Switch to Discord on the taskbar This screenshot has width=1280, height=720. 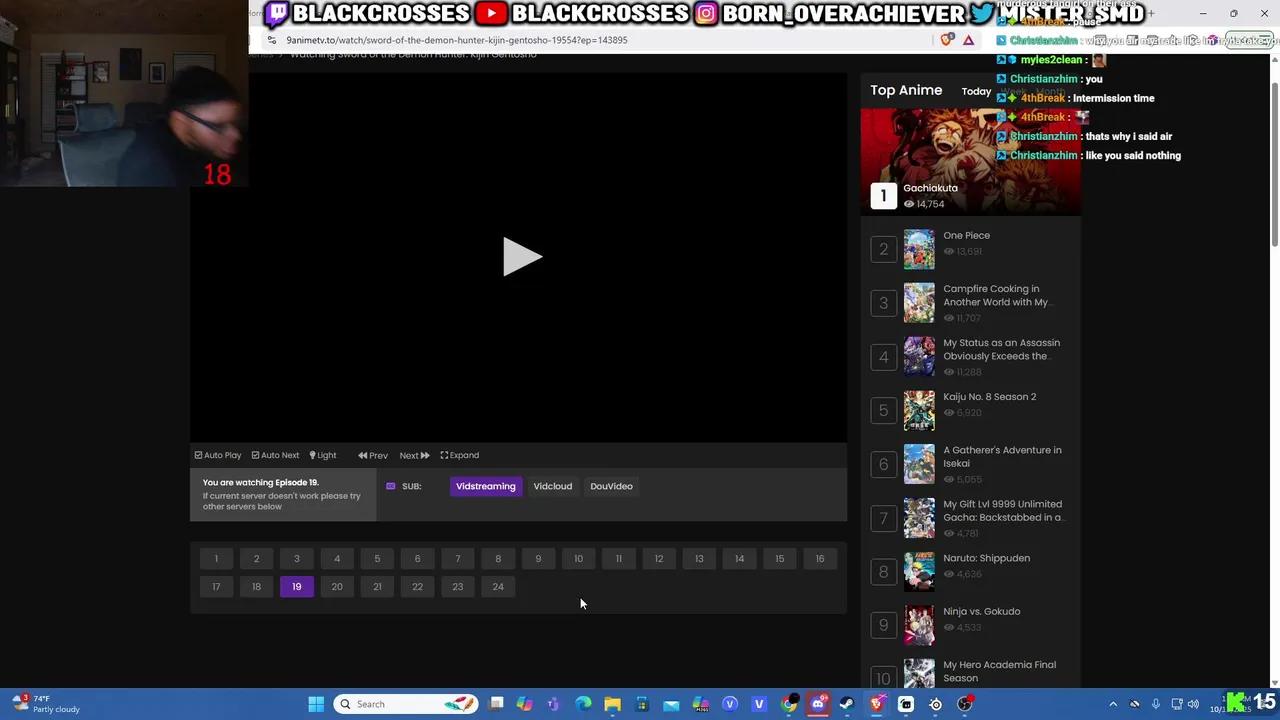(818, 704)
